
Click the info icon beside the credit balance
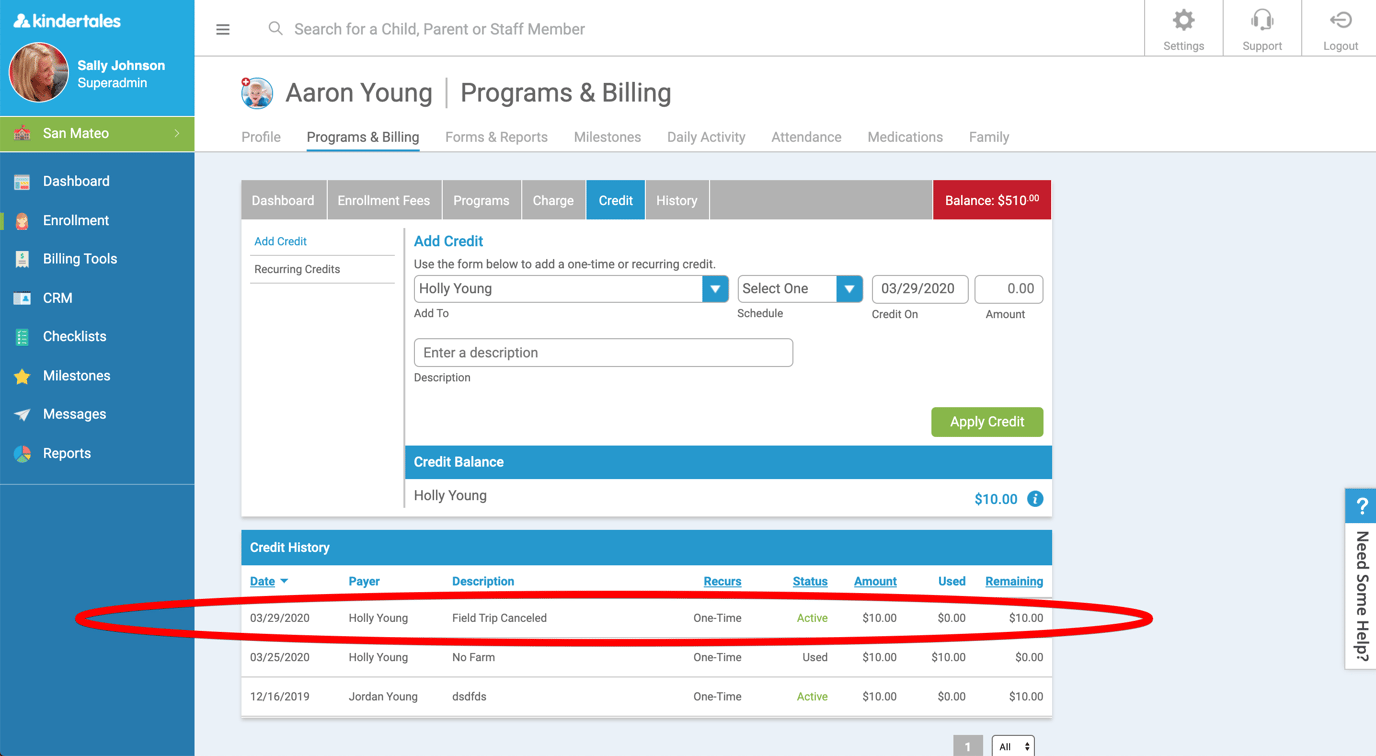(1035, 498)
